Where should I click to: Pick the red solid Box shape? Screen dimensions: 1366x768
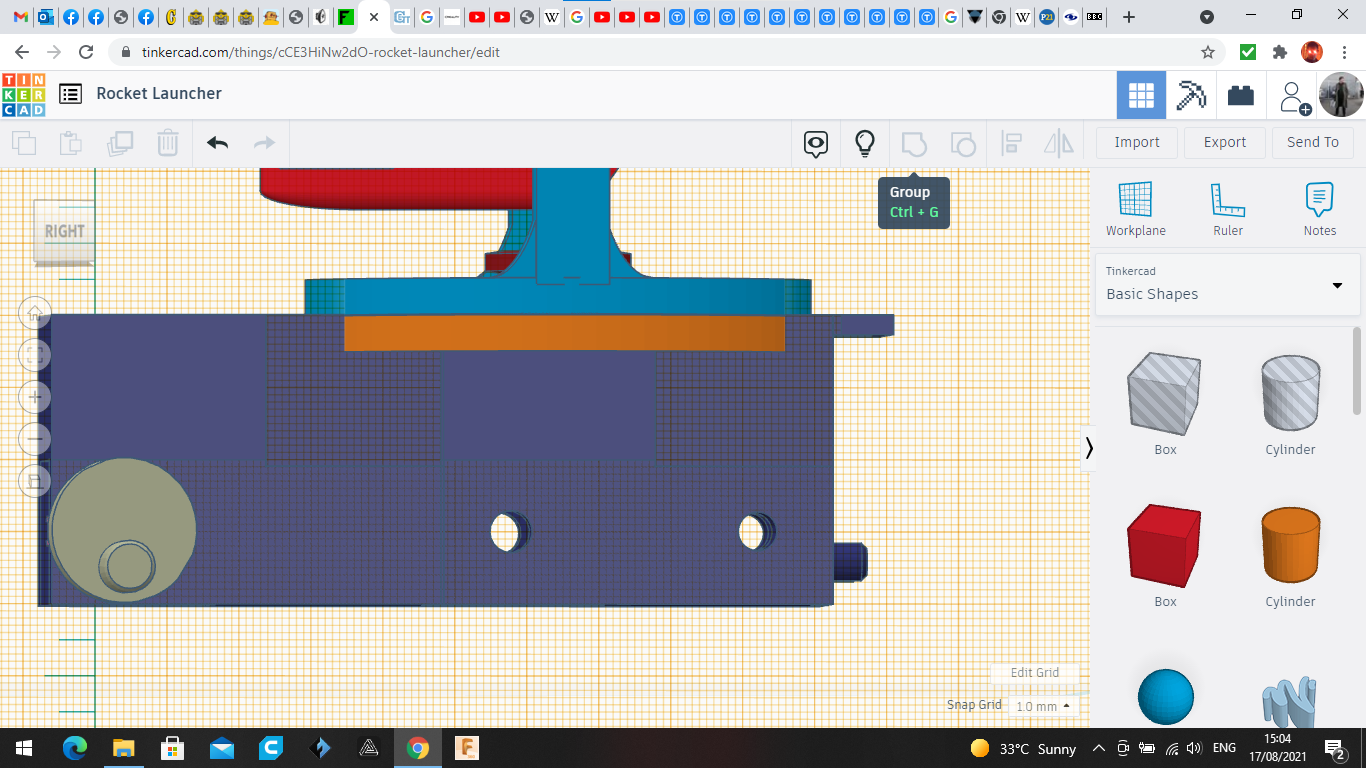coord(1165,545)
